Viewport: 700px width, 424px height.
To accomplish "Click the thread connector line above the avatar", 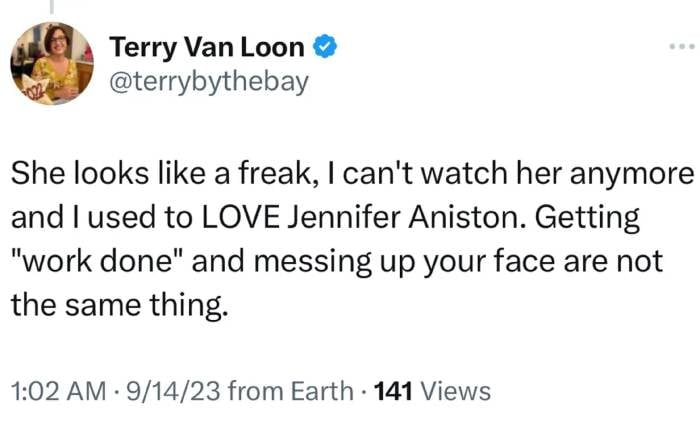I will point(52,6).
